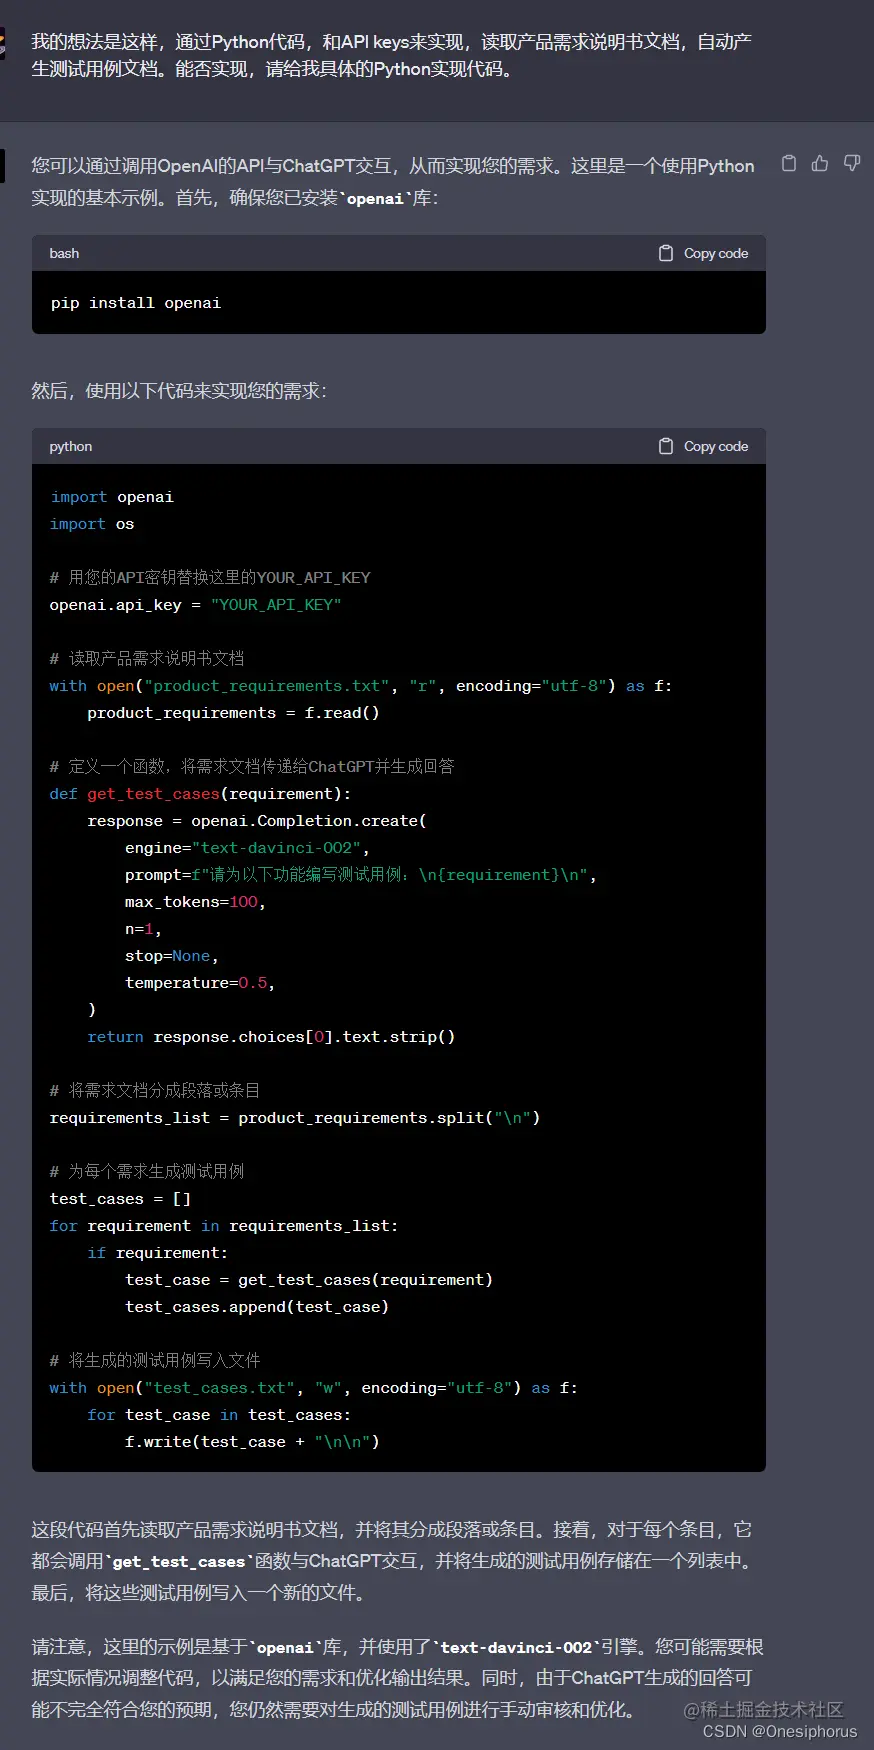Click the 'bash' language label
The height and width of the screenshot is (1750, 874).
tap(64, 253)
